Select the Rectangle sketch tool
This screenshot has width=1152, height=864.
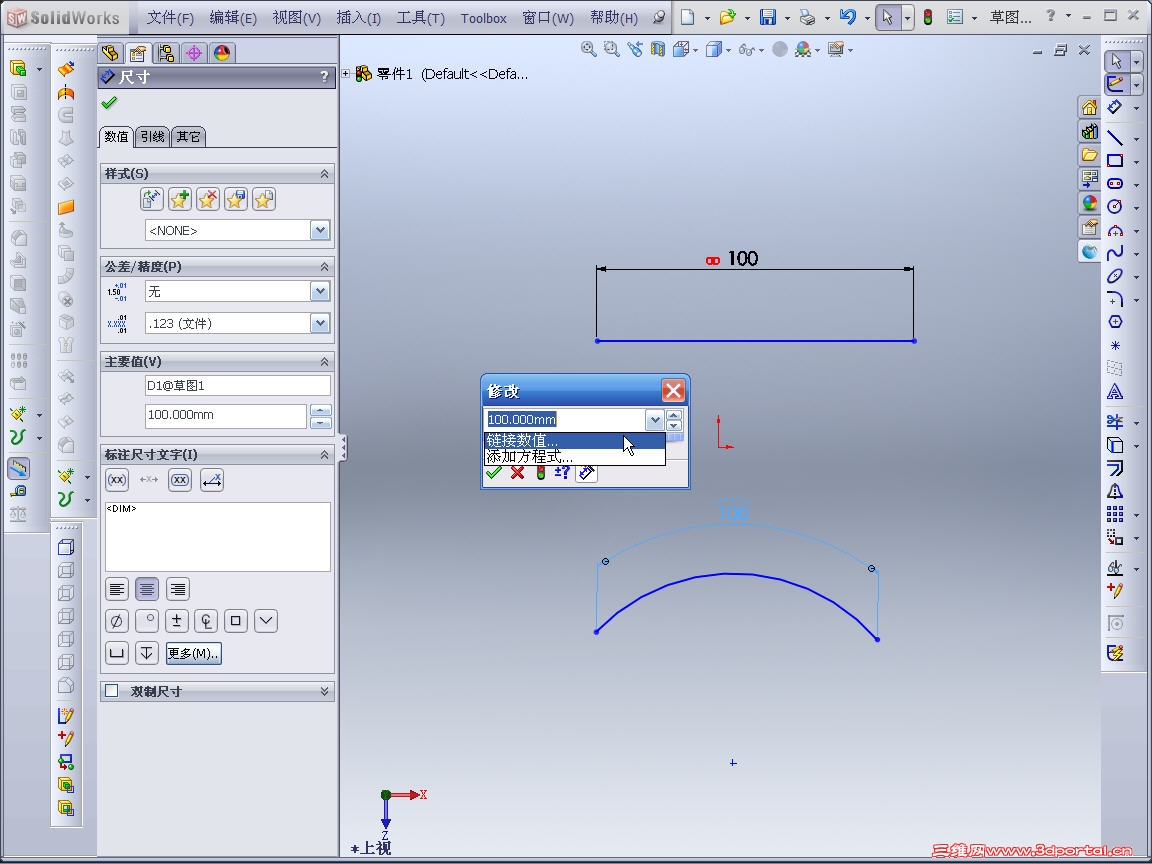pyautogui.click(x=1115, y=160)
